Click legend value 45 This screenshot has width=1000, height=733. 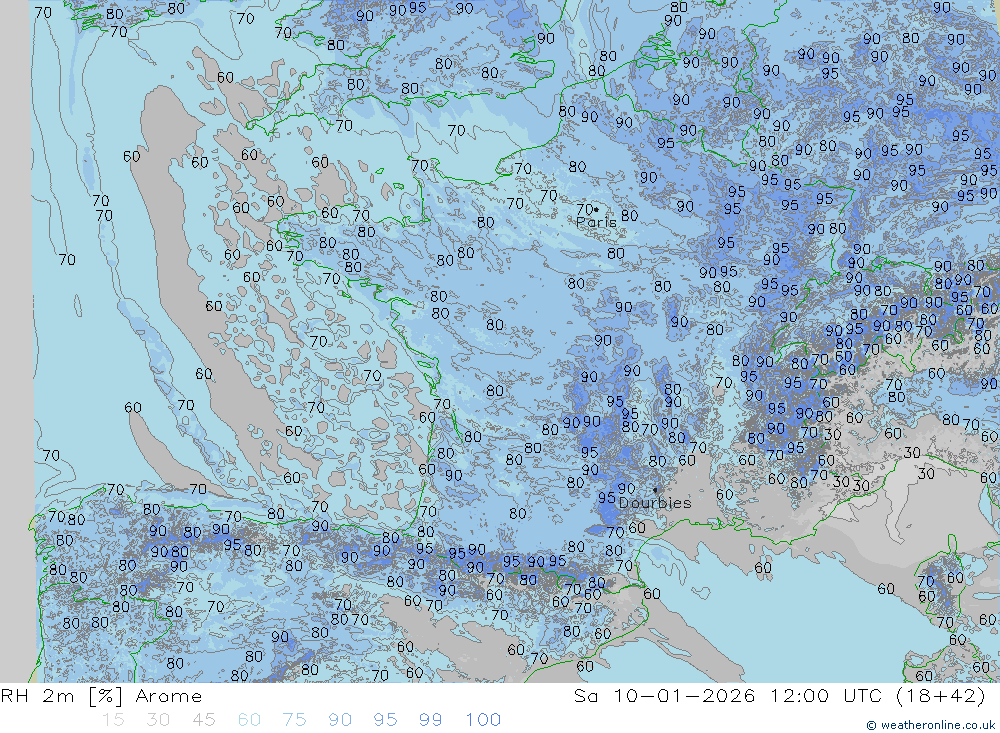(x=203, y=720)
